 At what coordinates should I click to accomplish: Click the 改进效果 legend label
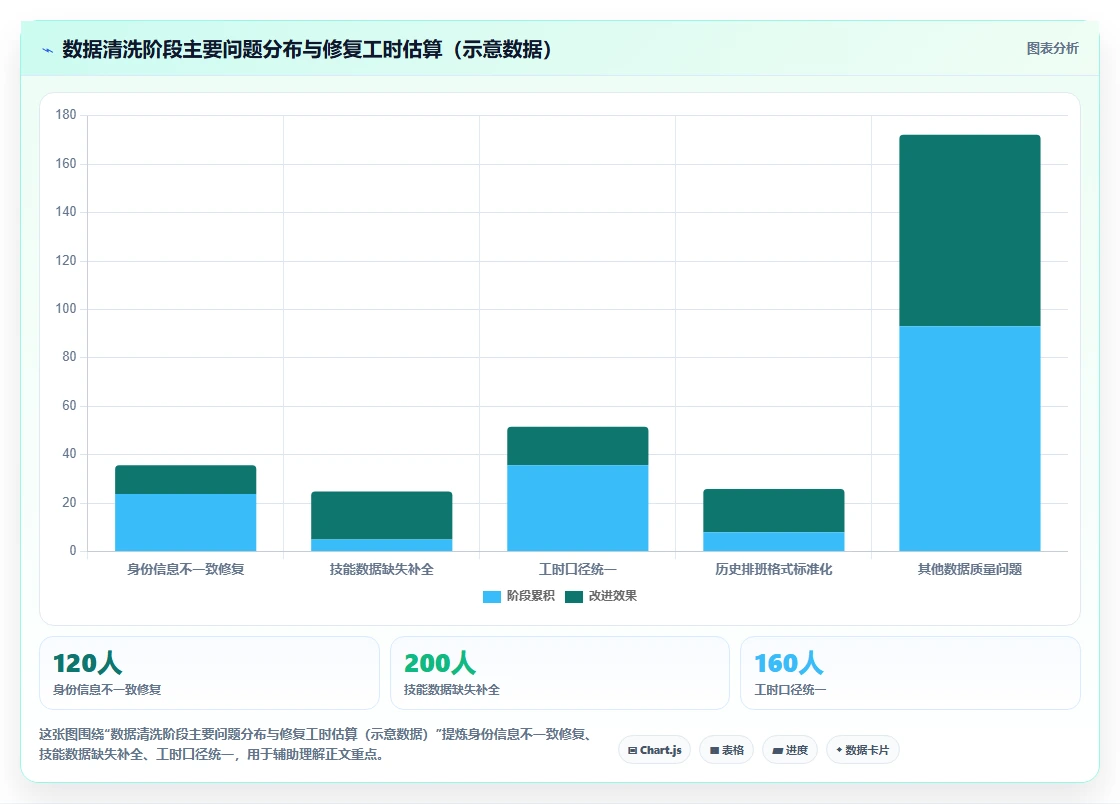[612, 596]
